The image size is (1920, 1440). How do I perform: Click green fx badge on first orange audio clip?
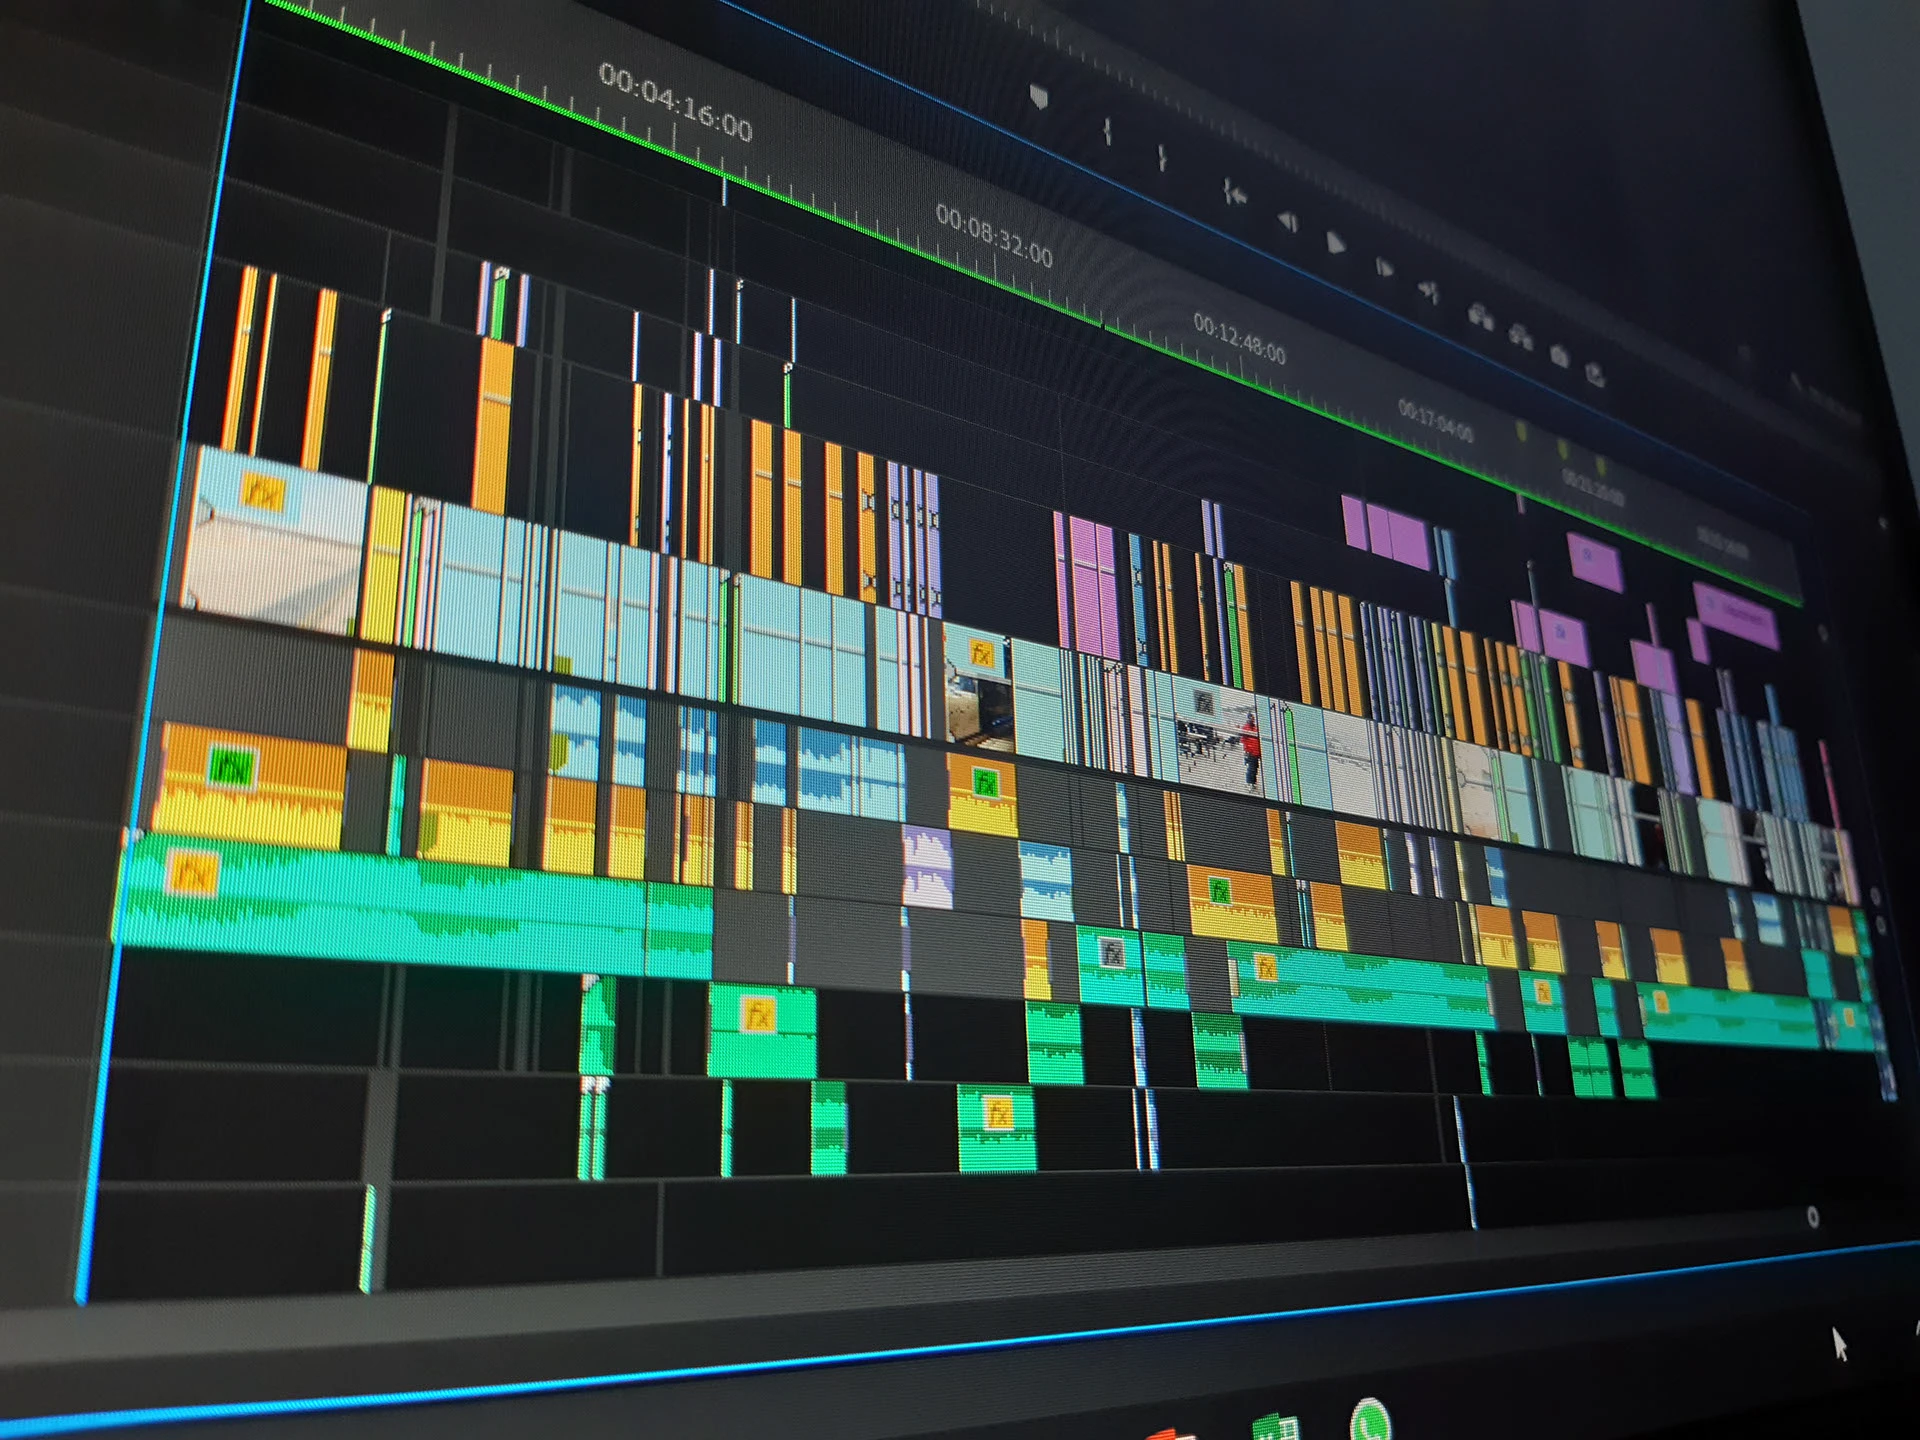[x=232, y=768]
